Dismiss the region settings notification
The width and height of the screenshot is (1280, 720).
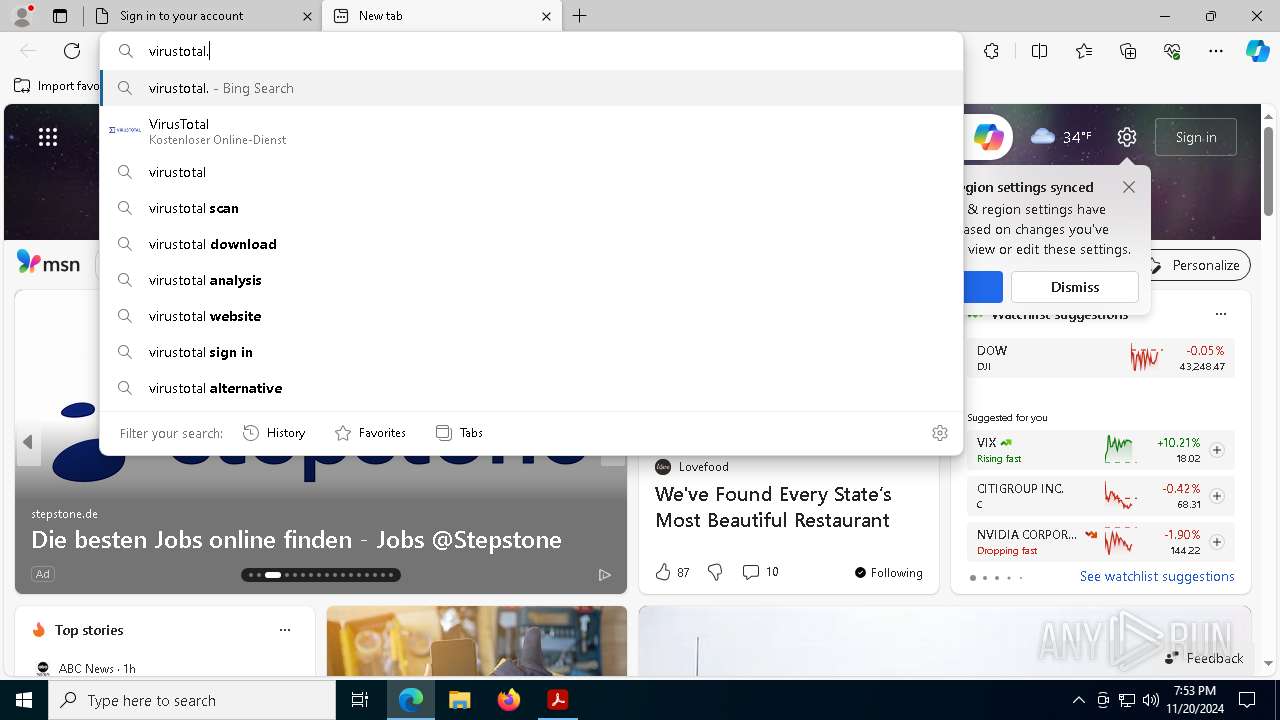[x=1075, y=287]
